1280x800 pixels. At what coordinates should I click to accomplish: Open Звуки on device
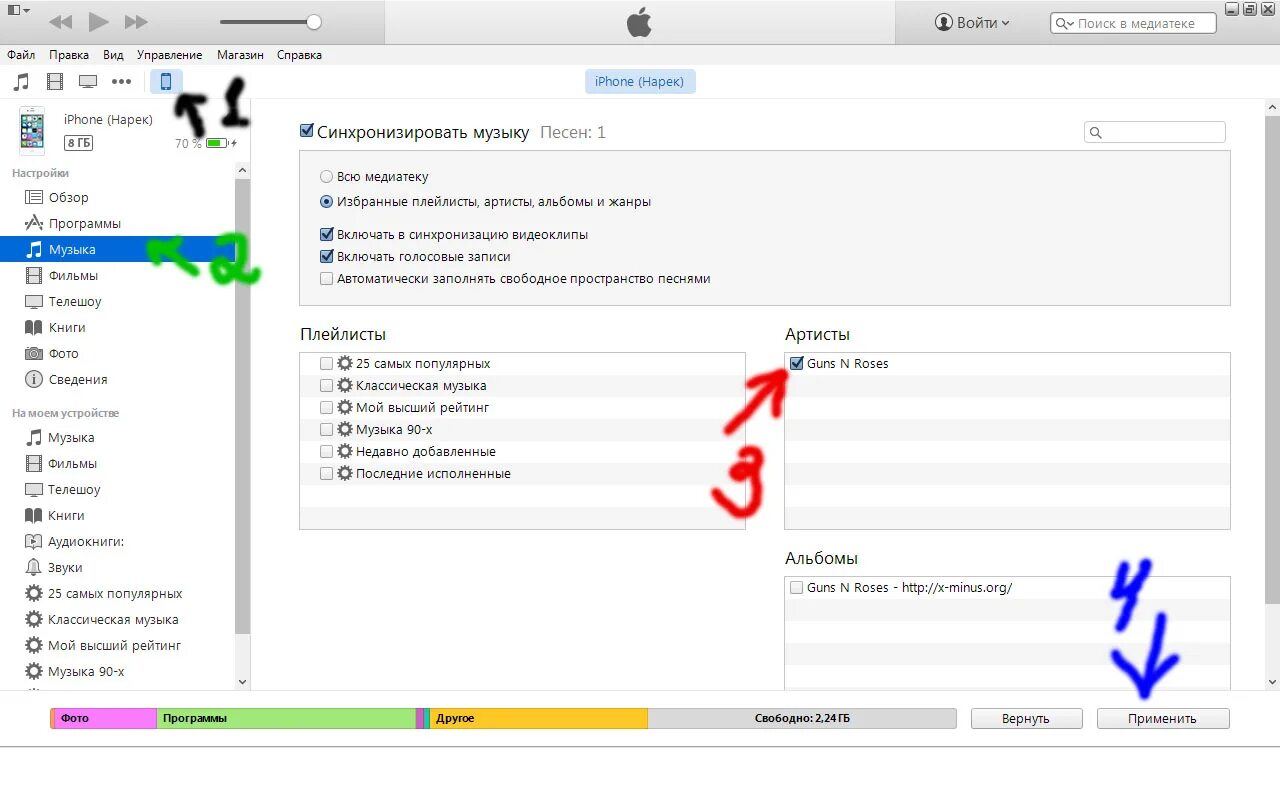(x=118, y=567)
